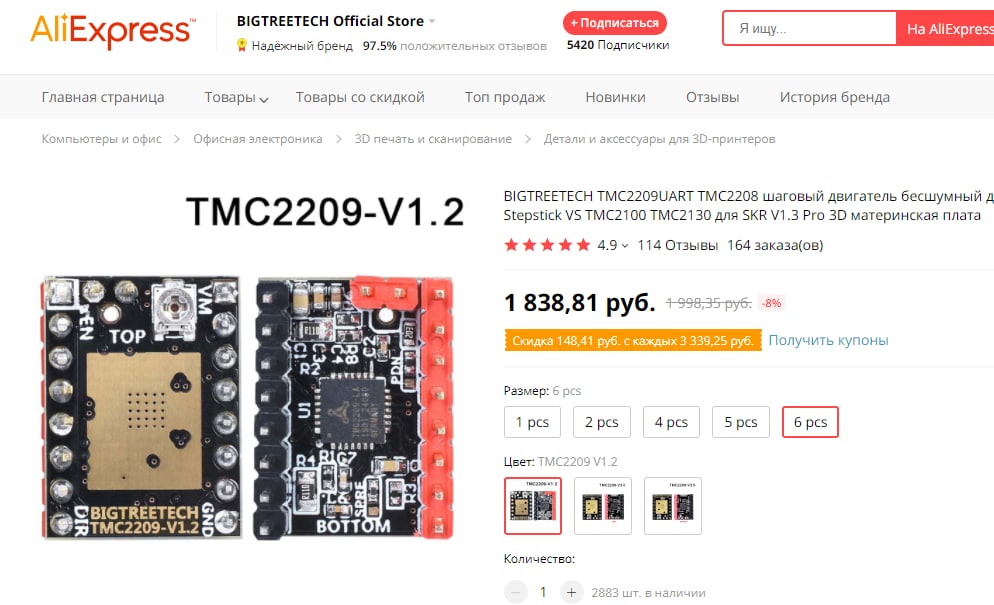The image size is (994, 605).
Task: Choose the 6 pcs size option
Action: tap(810, 422)
